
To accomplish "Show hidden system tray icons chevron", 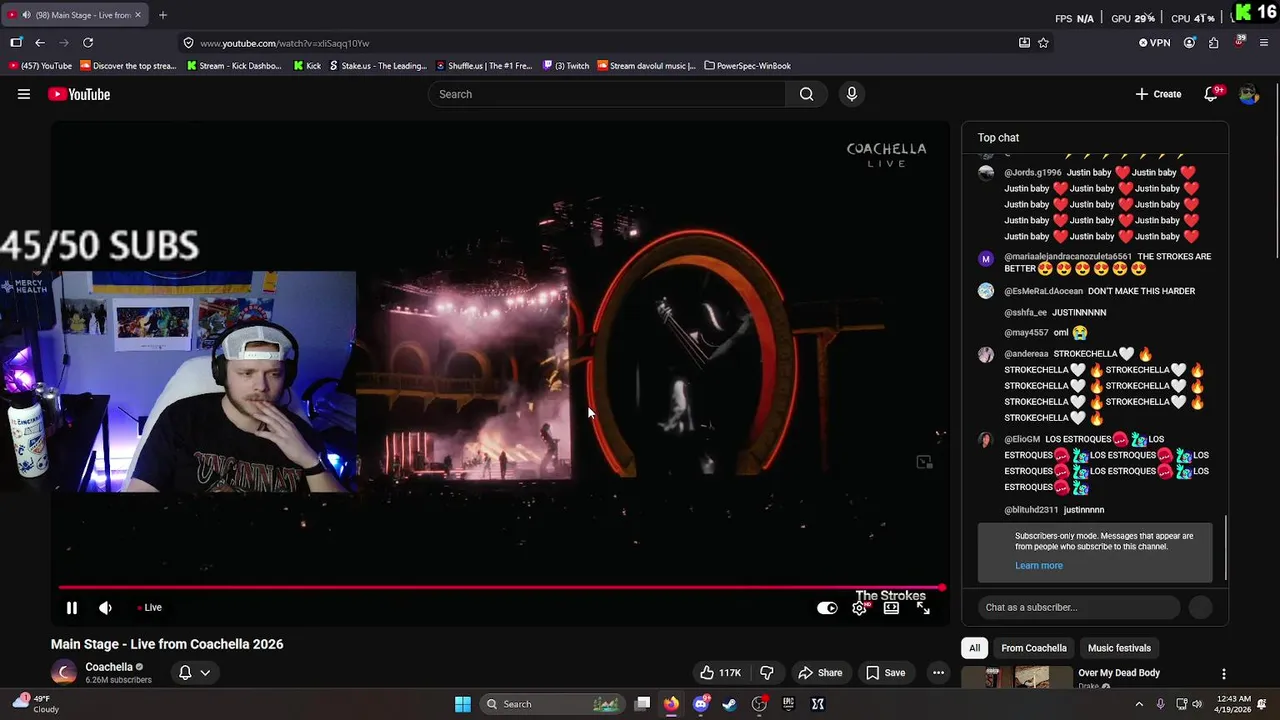I will [x=1139, y=704].
